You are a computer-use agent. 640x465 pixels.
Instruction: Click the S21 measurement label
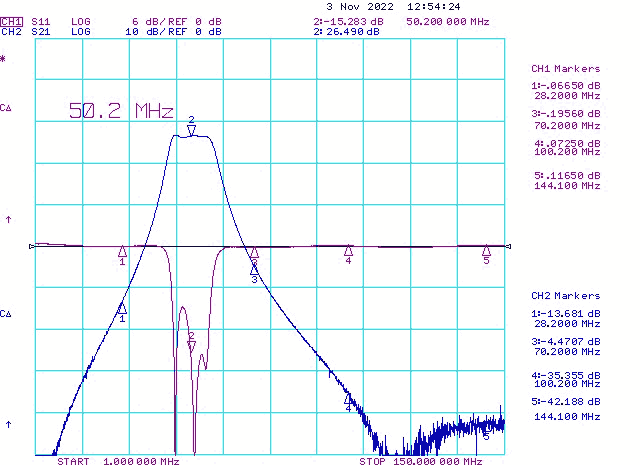pyautogui.click(x=40, y=32)
